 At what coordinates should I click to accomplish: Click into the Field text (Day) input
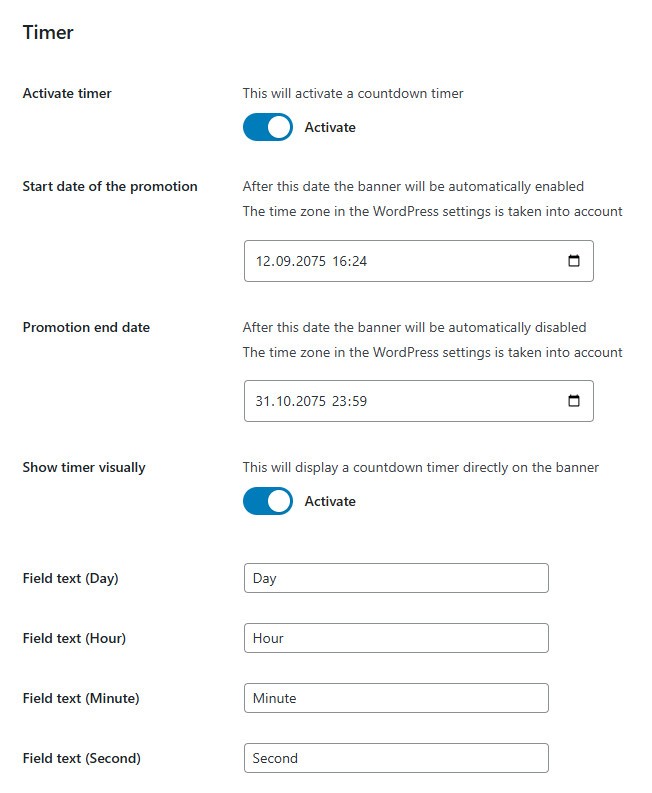[x=396, y=578]
